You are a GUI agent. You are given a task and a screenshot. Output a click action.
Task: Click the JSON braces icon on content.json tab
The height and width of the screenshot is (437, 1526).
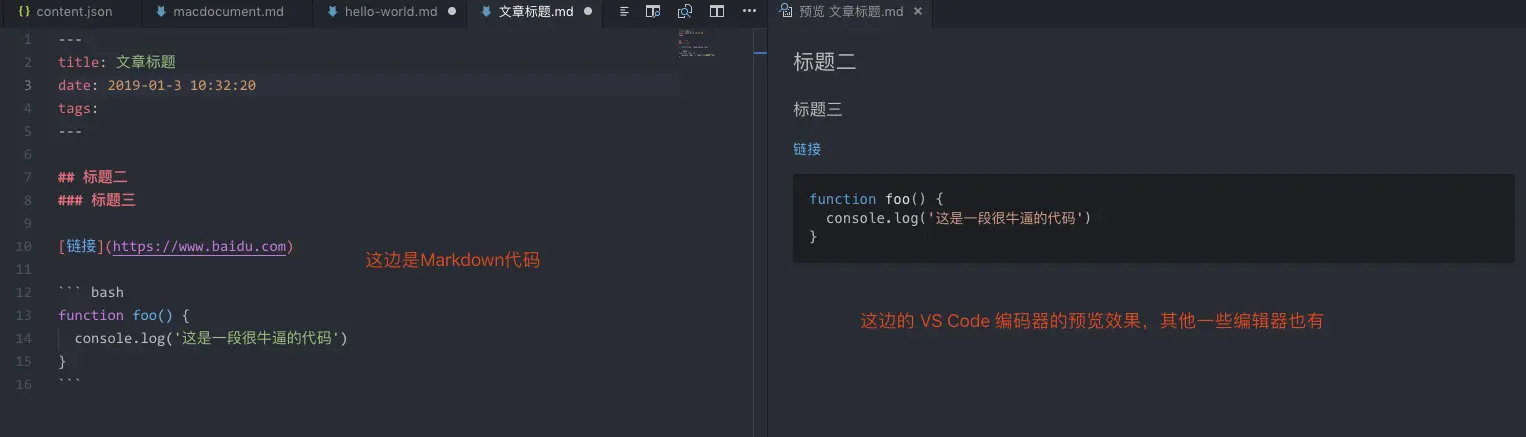pos(24,12)
